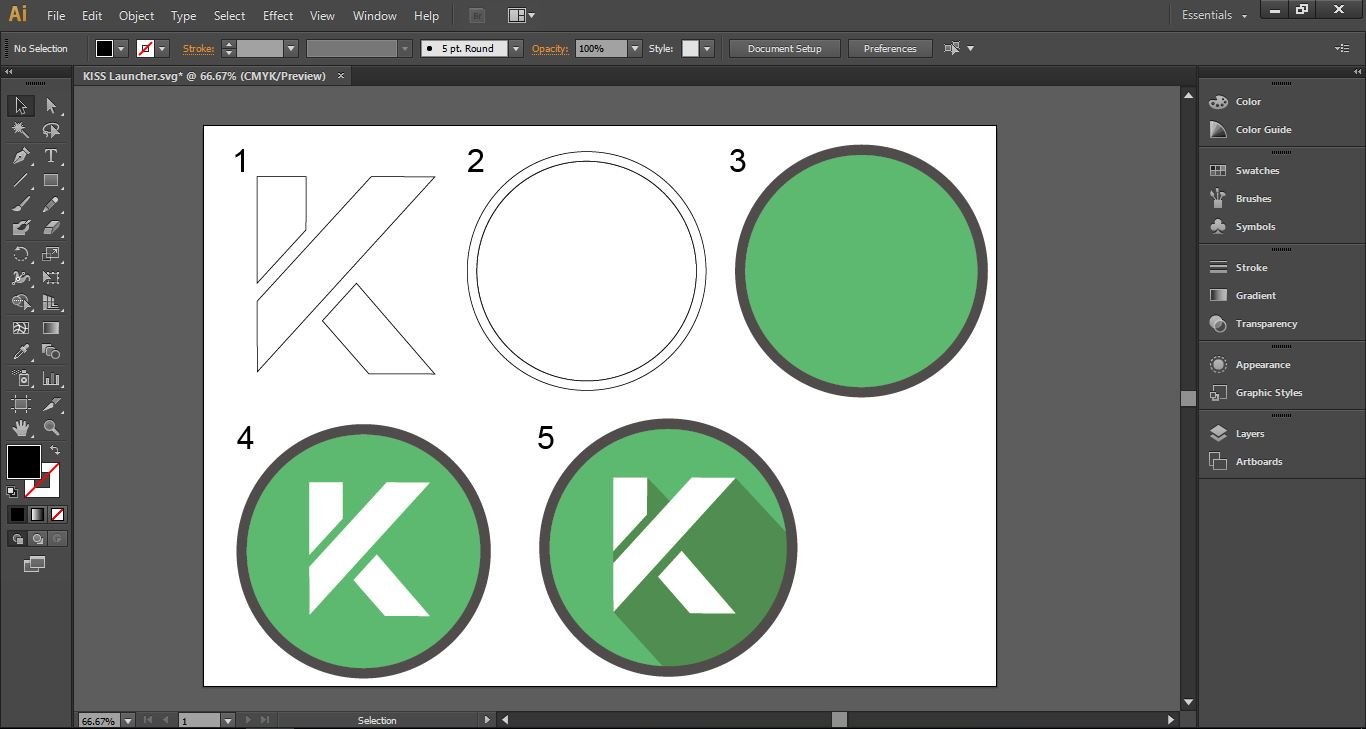Select the Mesh tool

click(x=21, y=327)
